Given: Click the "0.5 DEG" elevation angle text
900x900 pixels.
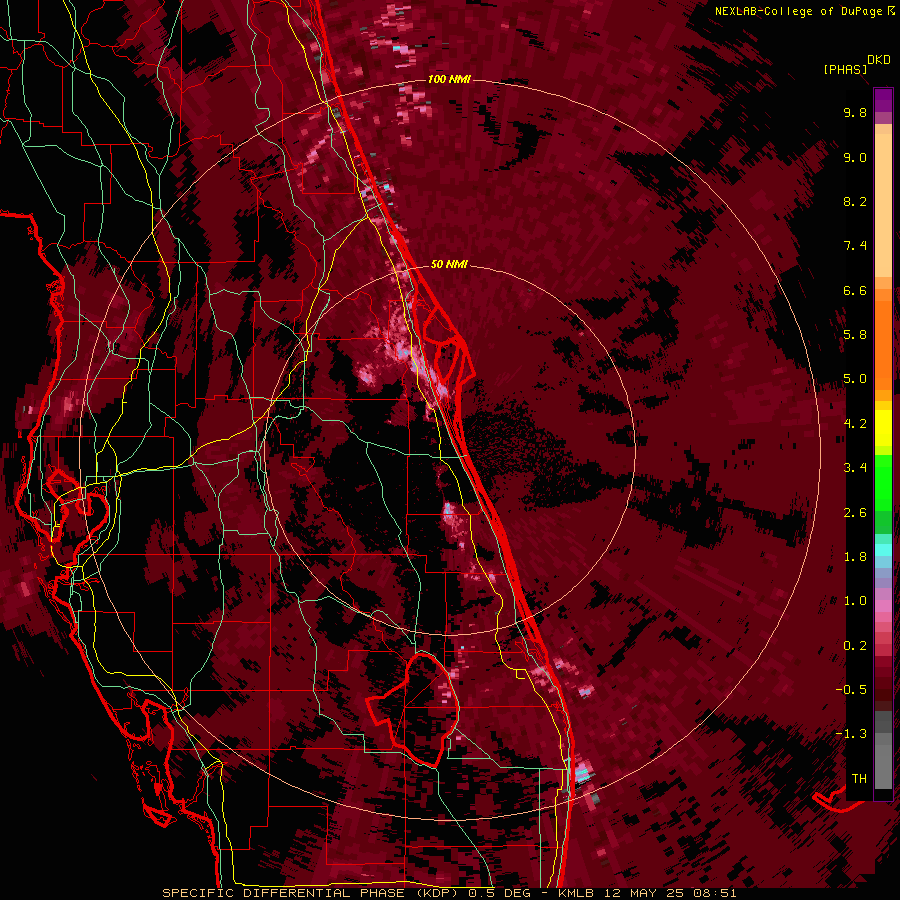Looking at the screenshot, I should click(498, 893).
